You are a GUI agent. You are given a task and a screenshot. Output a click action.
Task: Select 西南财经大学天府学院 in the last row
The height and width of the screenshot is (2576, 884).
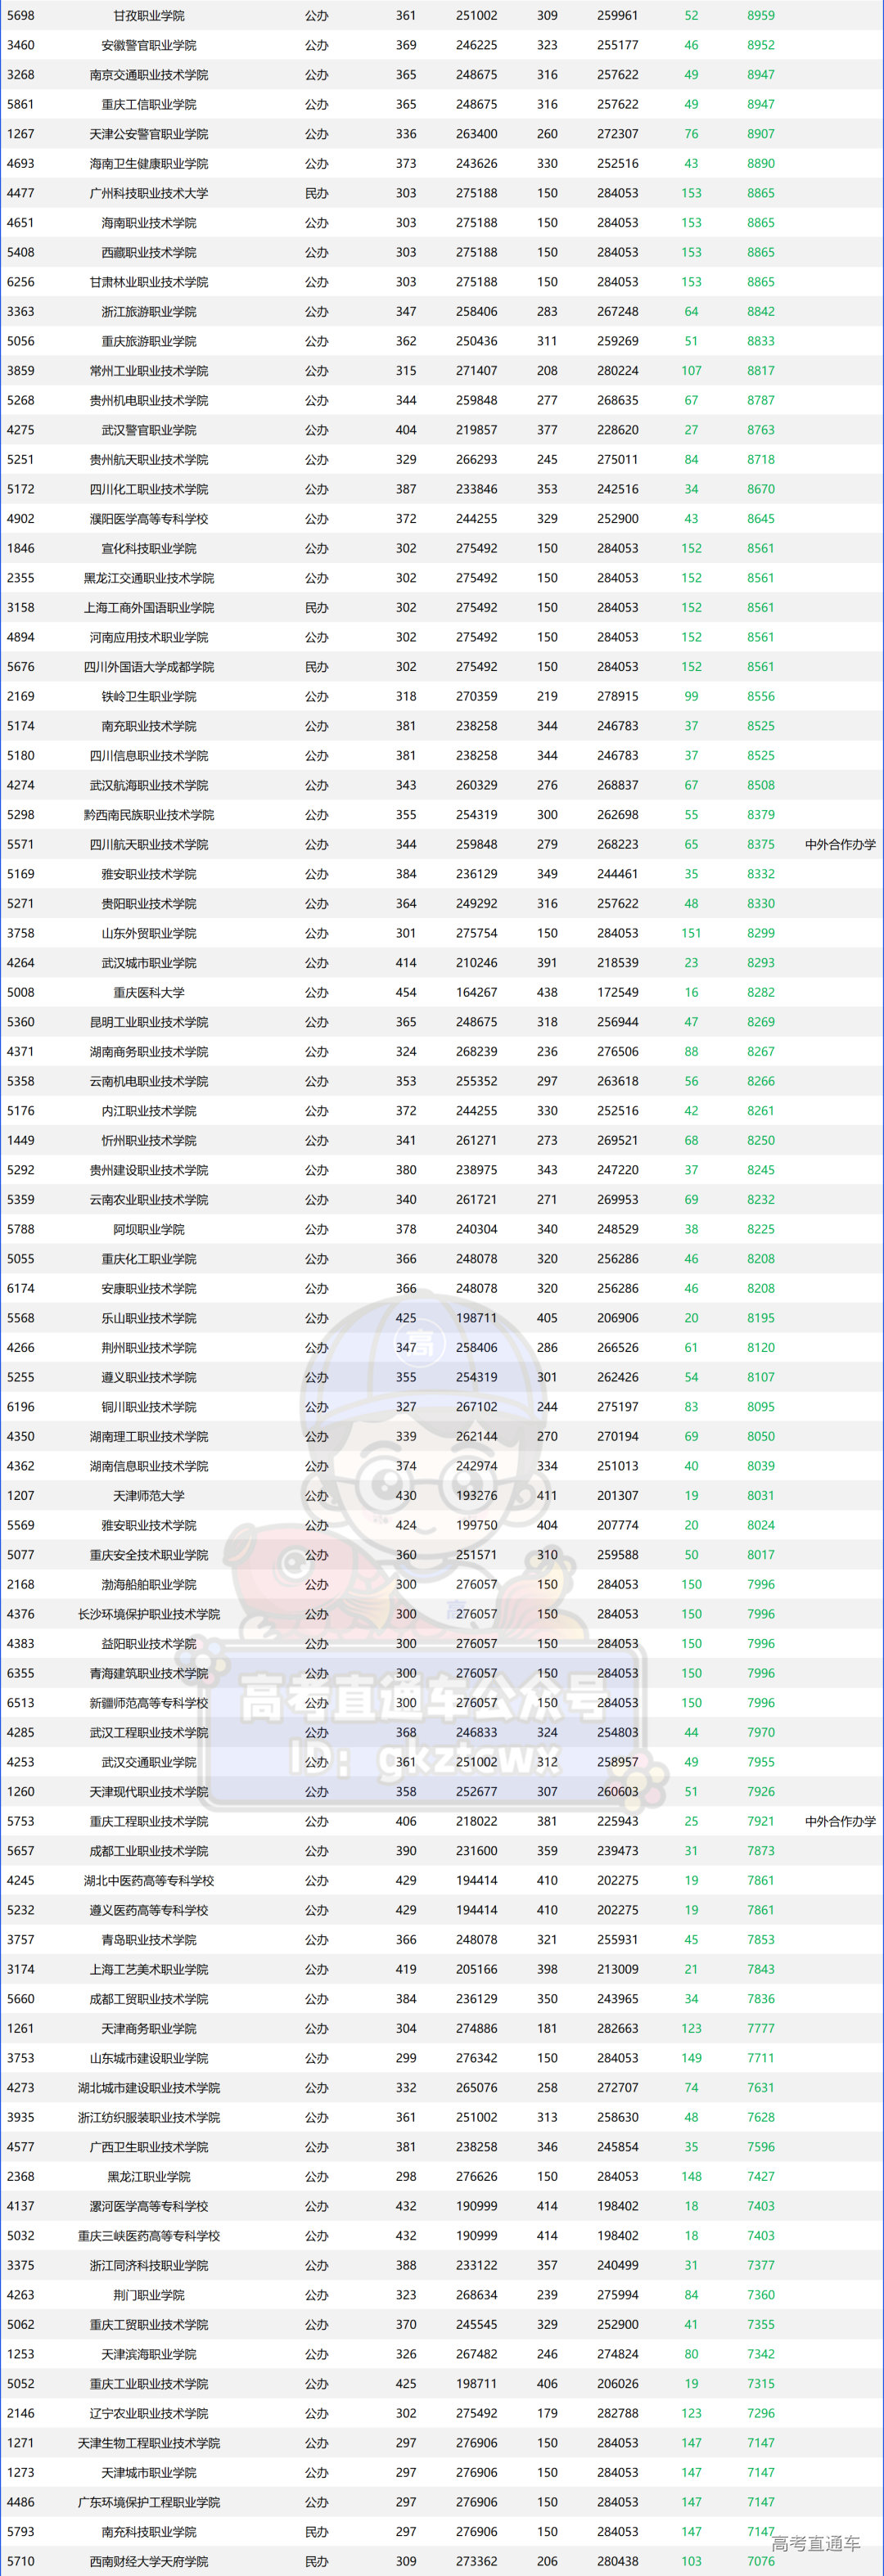pyautogui.click(x=149, y=2562)
